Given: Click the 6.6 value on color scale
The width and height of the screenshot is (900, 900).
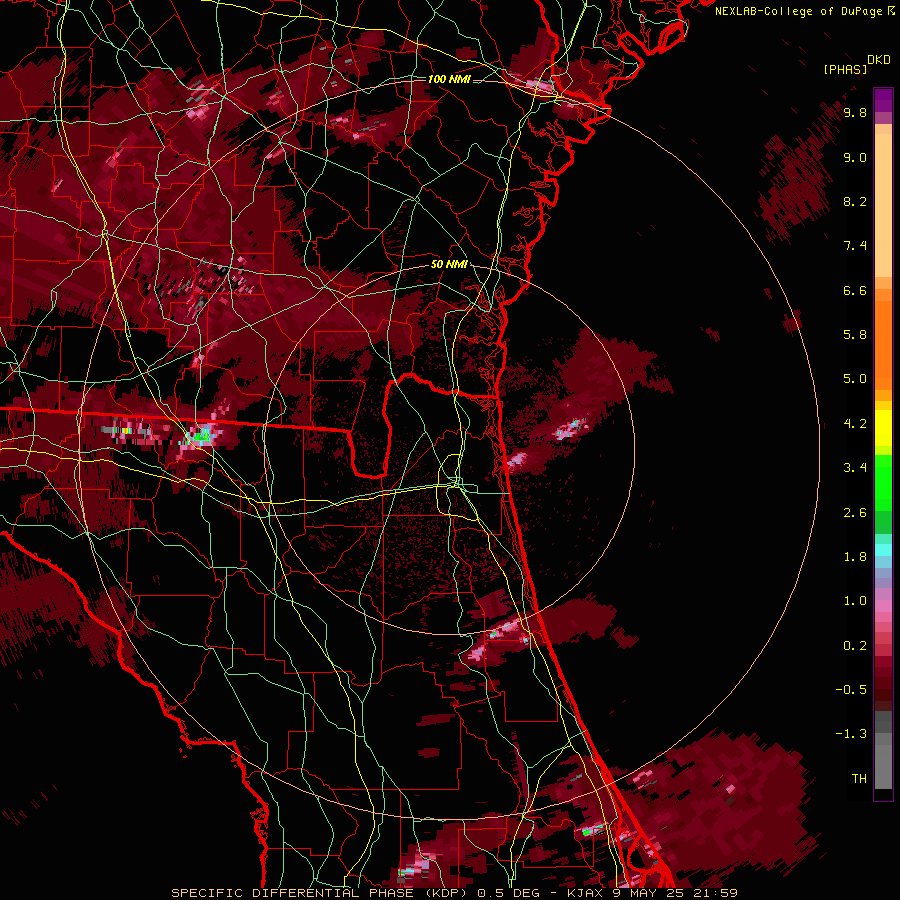Looking at the screenshot, I should (x=855, y=290).
